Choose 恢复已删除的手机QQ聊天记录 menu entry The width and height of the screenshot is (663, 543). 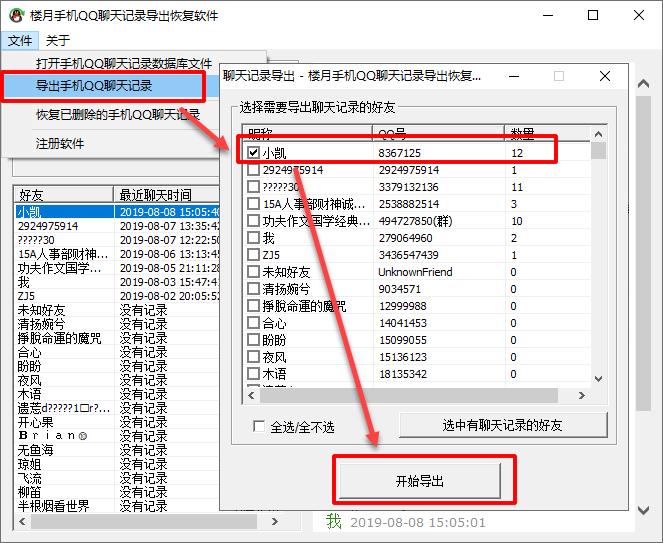click(x=118, y=115)
